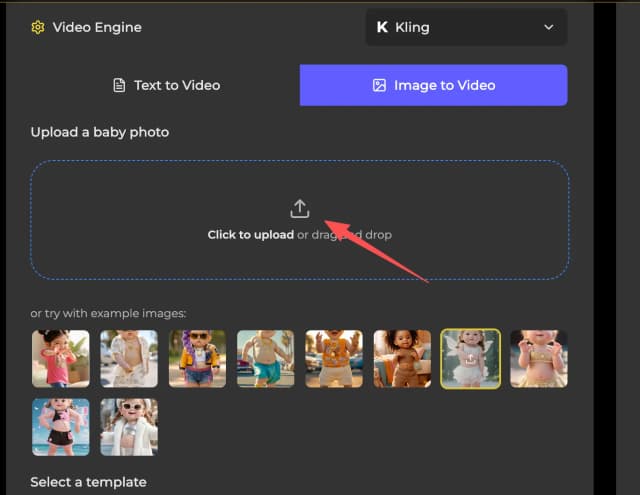Pick example baby with sunglasses and yellow jacket
Viewport: 640px width, 495px height.
[197, 359]
